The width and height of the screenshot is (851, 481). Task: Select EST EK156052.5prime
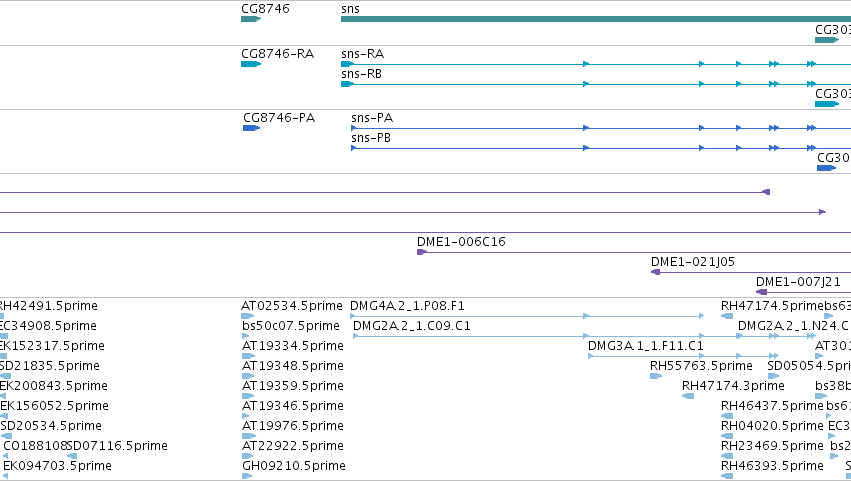pos(54,406)
